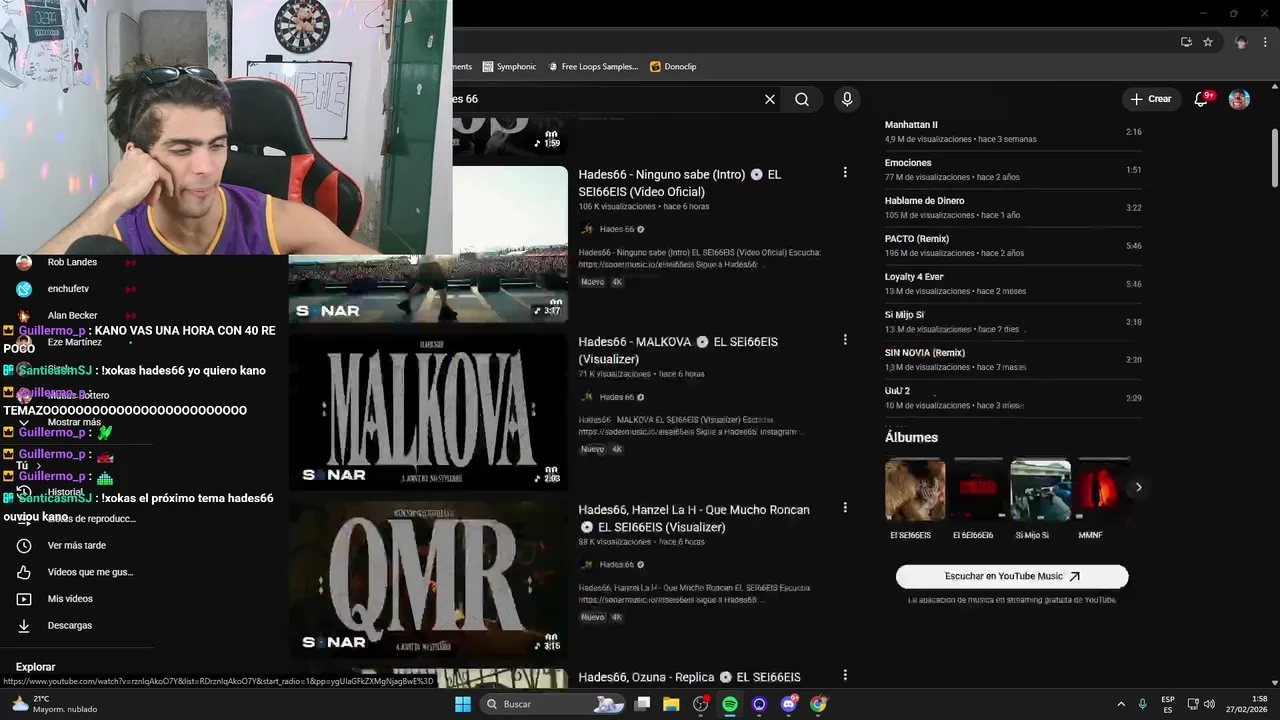This screenshot has height=720, width=1280.
Task: Open Ver más tarde in the sidebar
Action: coord(77,545)
